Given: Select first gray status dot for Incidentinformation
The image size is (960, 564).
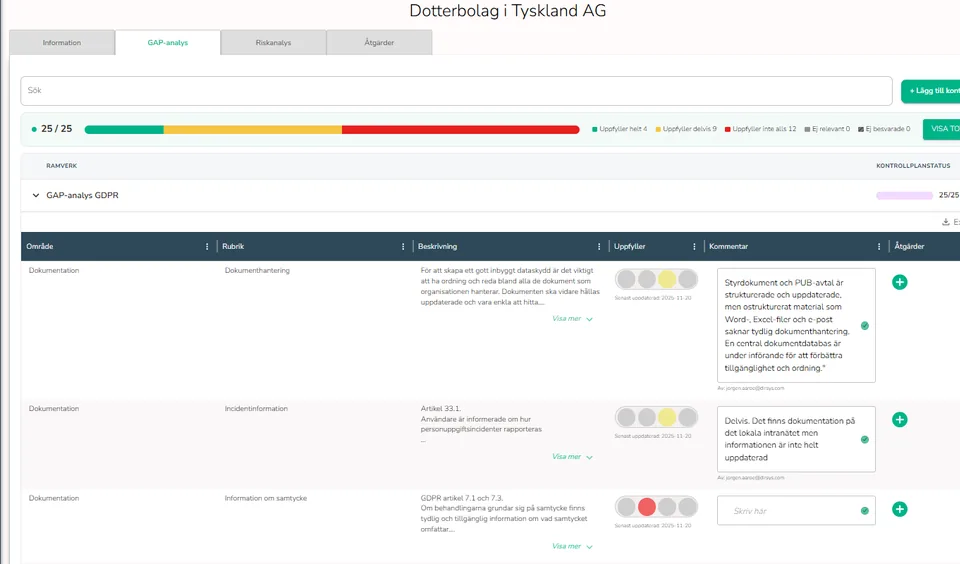Looking at the screenshot, I should click(626, 418).
